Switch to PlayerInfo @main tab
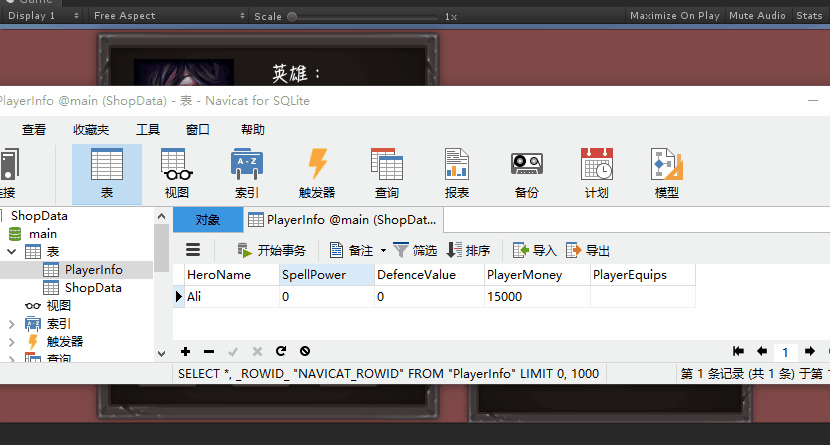Viewport: 830px width, 445px height. point(344,220)
